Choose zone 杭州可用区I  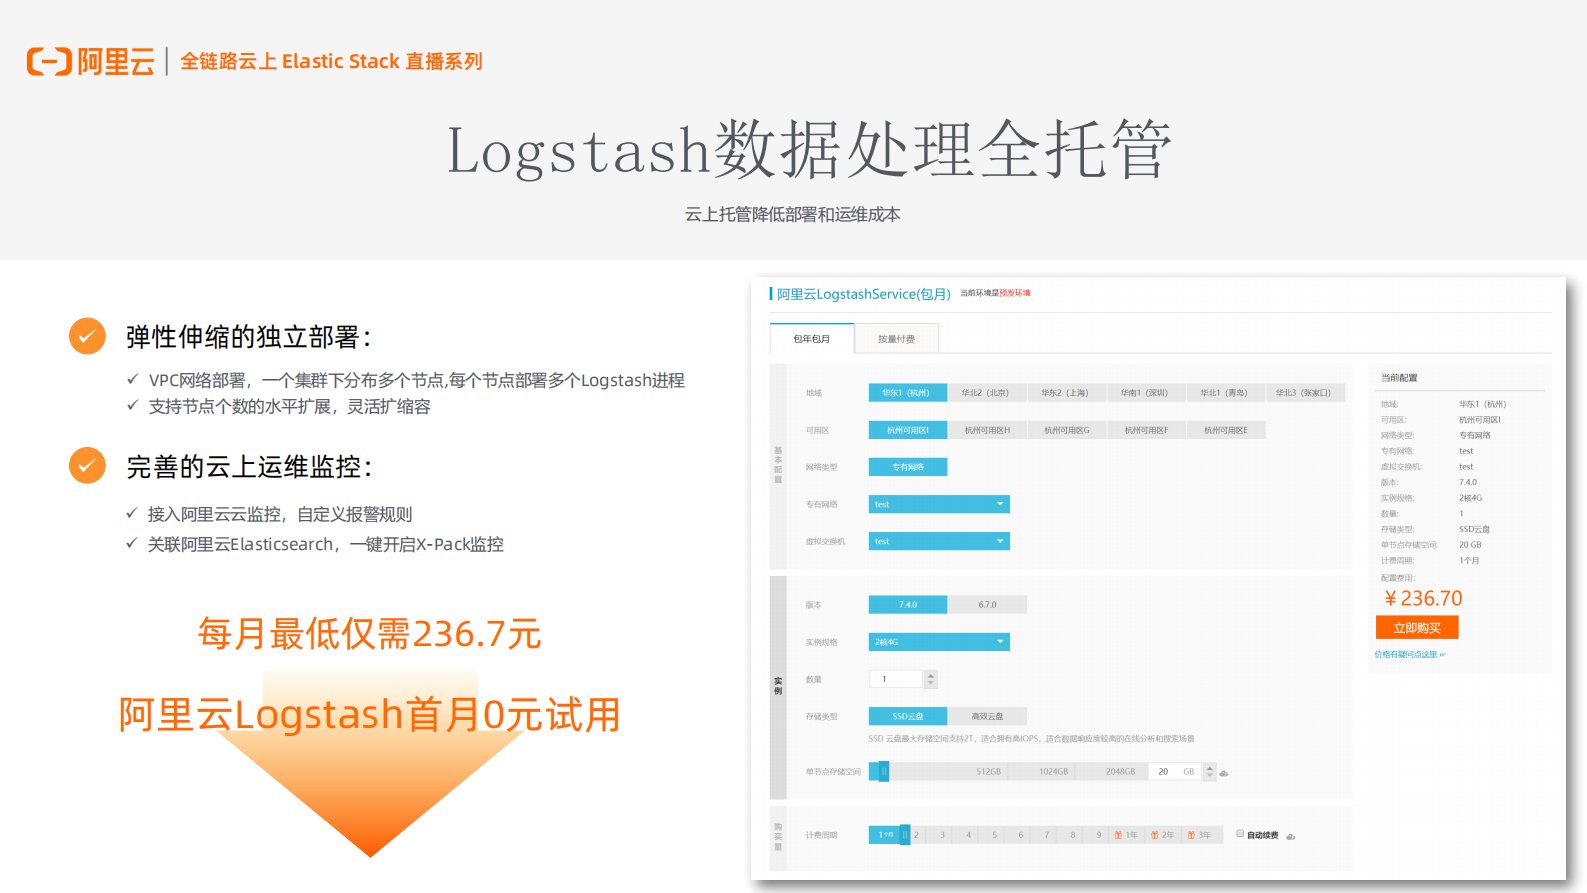pos(907,430)
